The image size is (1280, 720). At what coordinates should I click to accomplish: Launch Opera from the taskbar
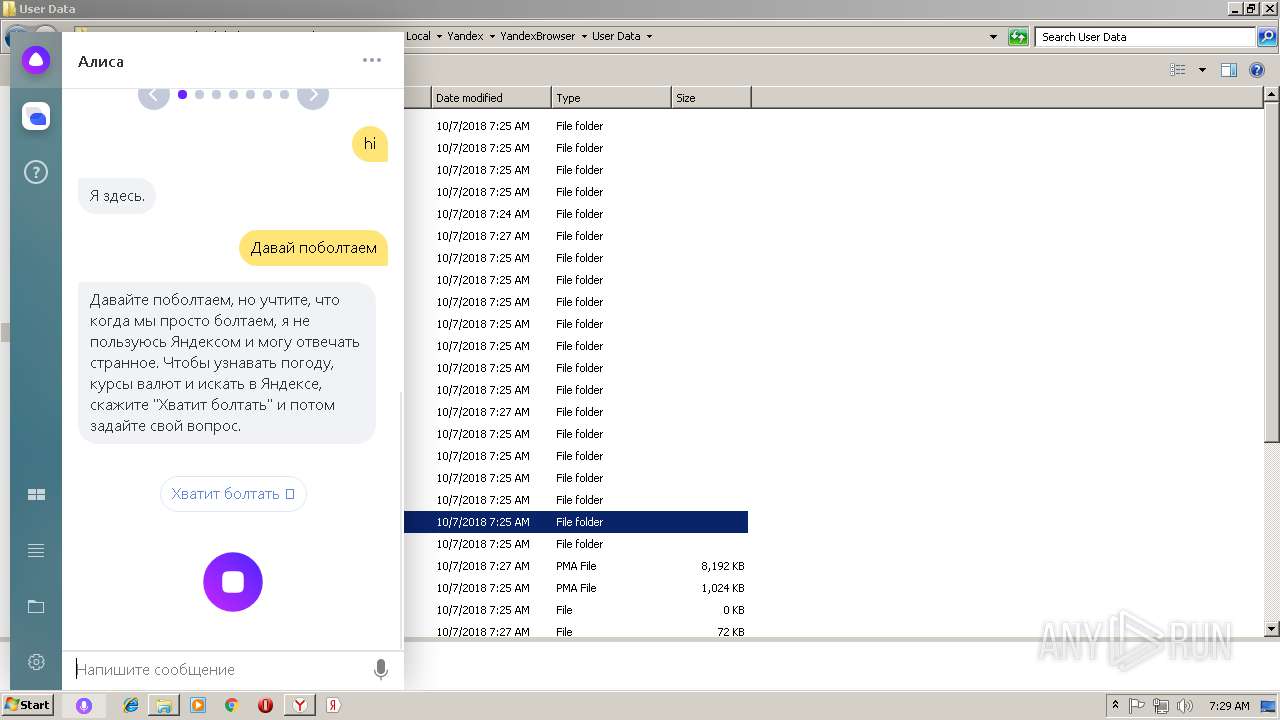265,705
